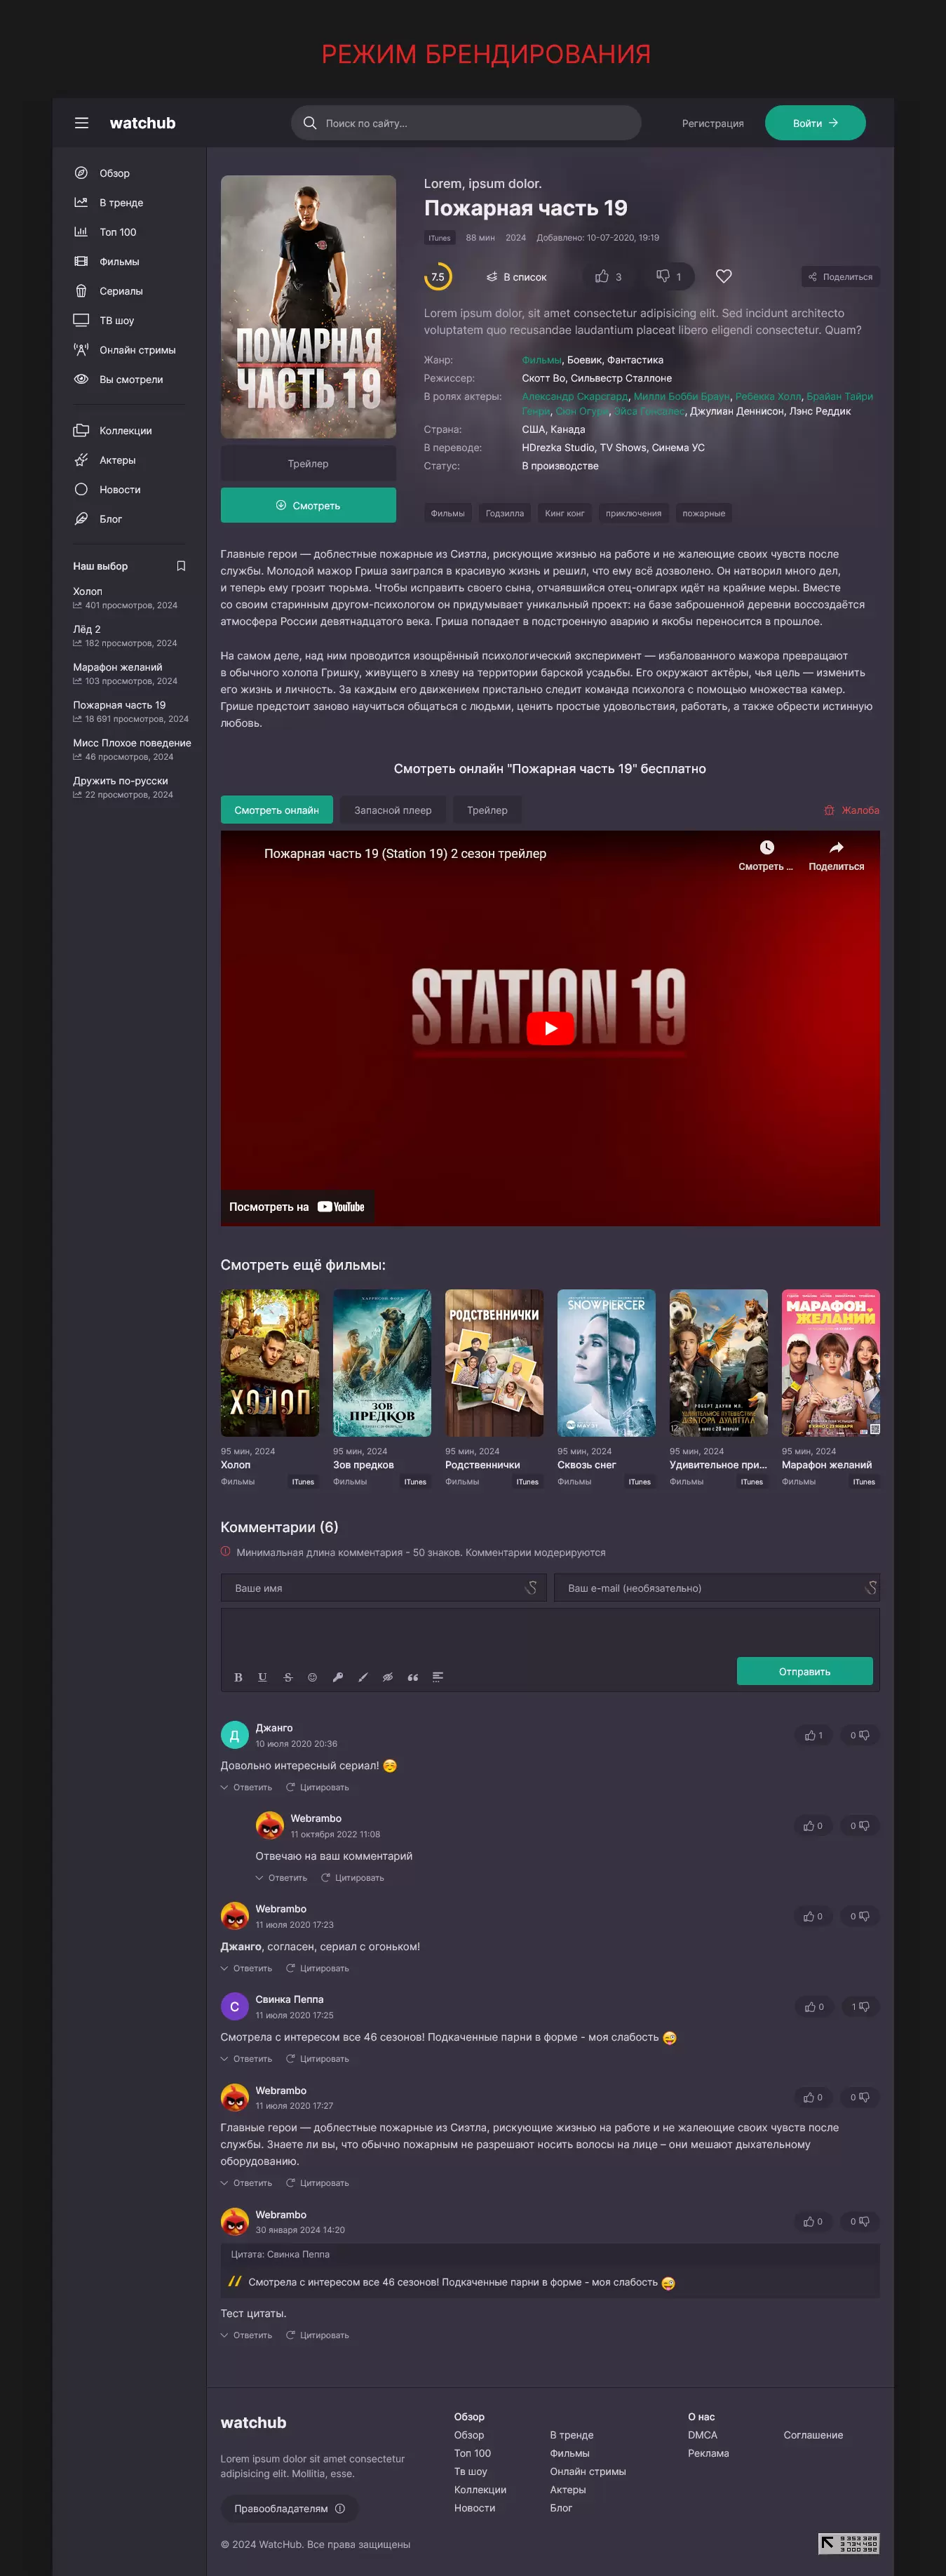Screen dimensions: 946x2576
Task: Click the Годзилла tag
Action: (x=505, y=513)
